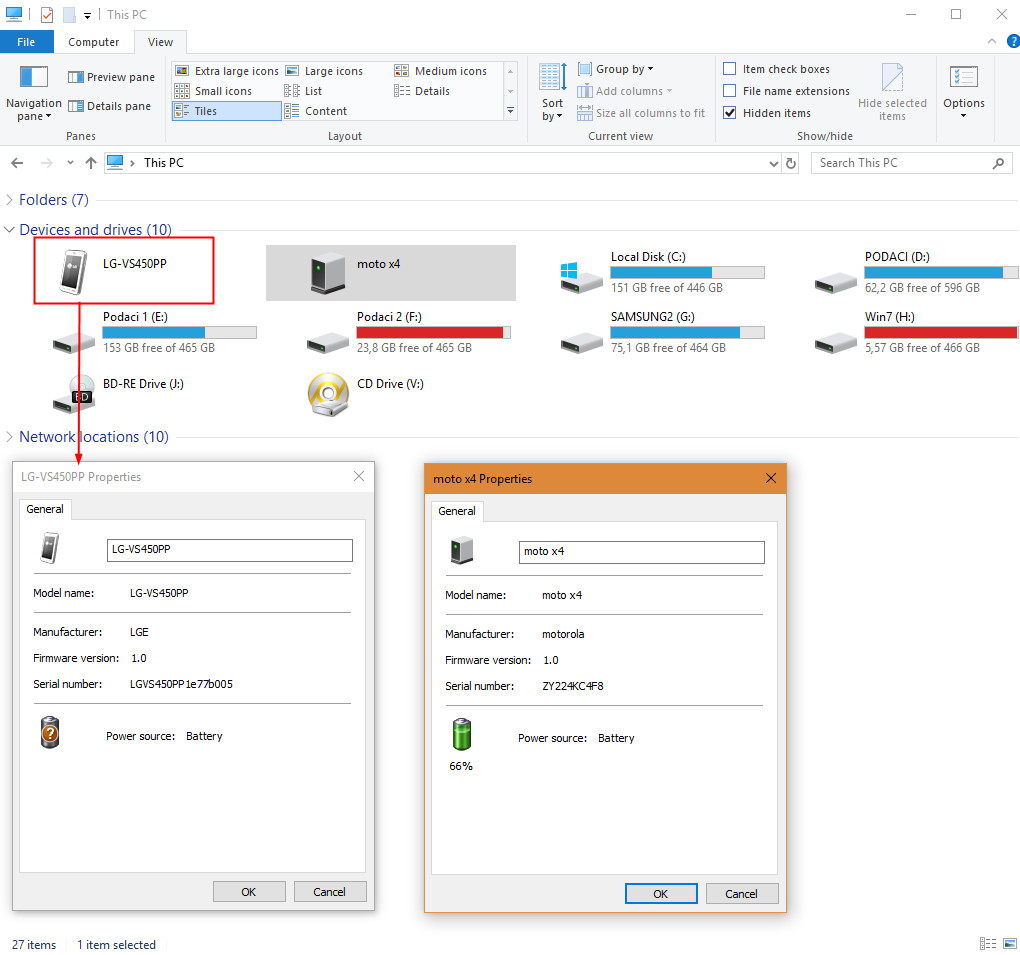Expand the Network locations (10) group
1020x955 pixels.
10,437
